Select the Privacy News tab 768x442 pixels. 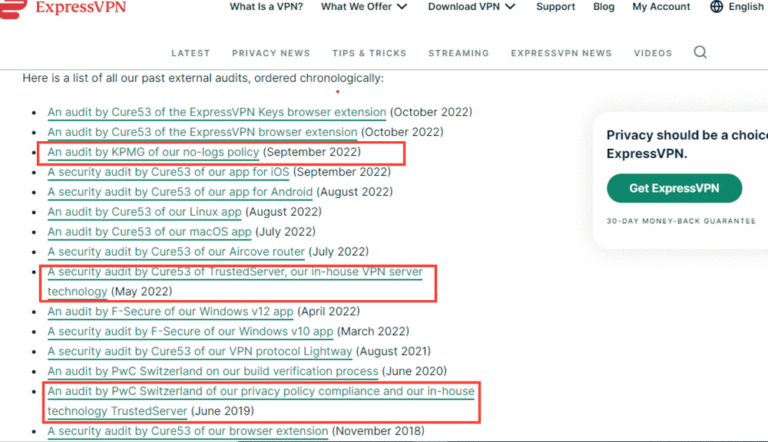point(271,53)
